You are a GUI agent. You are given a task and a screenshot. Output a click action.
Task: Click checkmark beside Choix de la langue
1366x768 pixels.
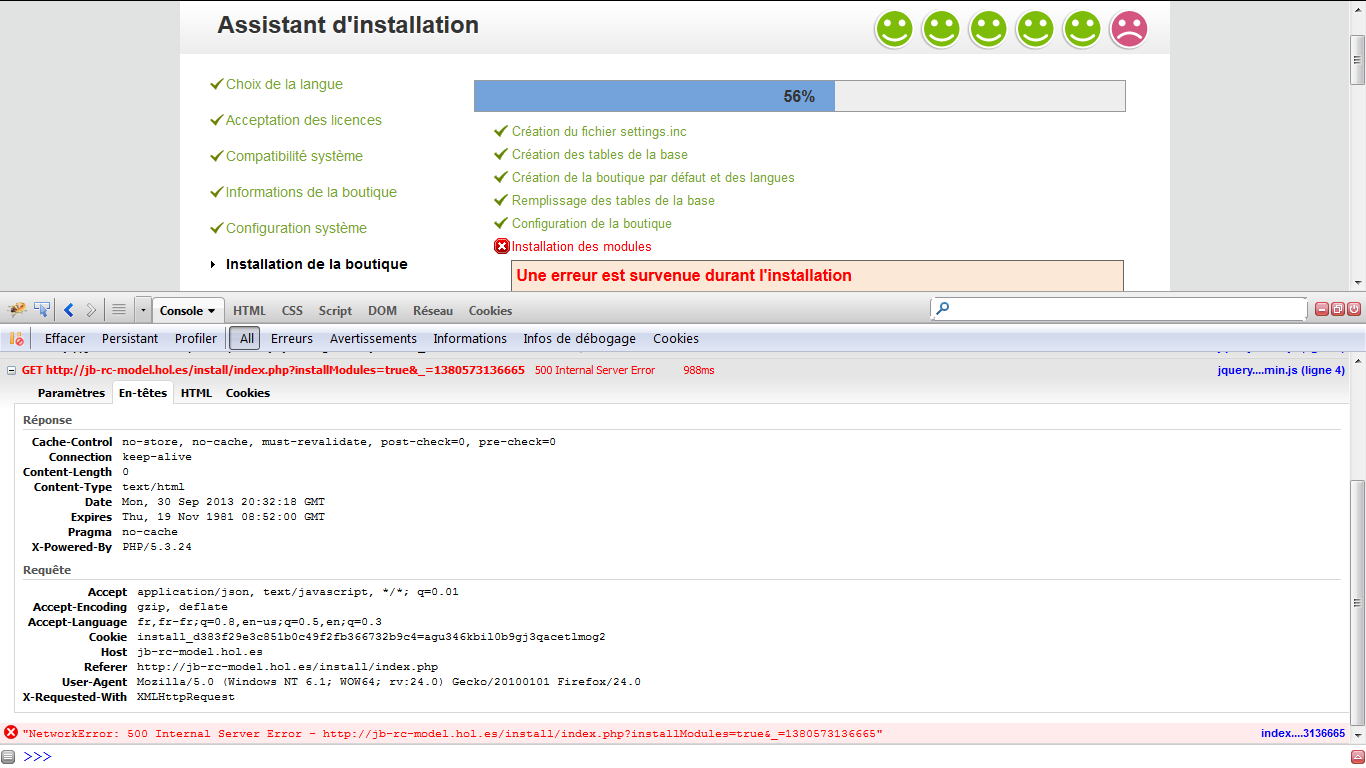216,84
